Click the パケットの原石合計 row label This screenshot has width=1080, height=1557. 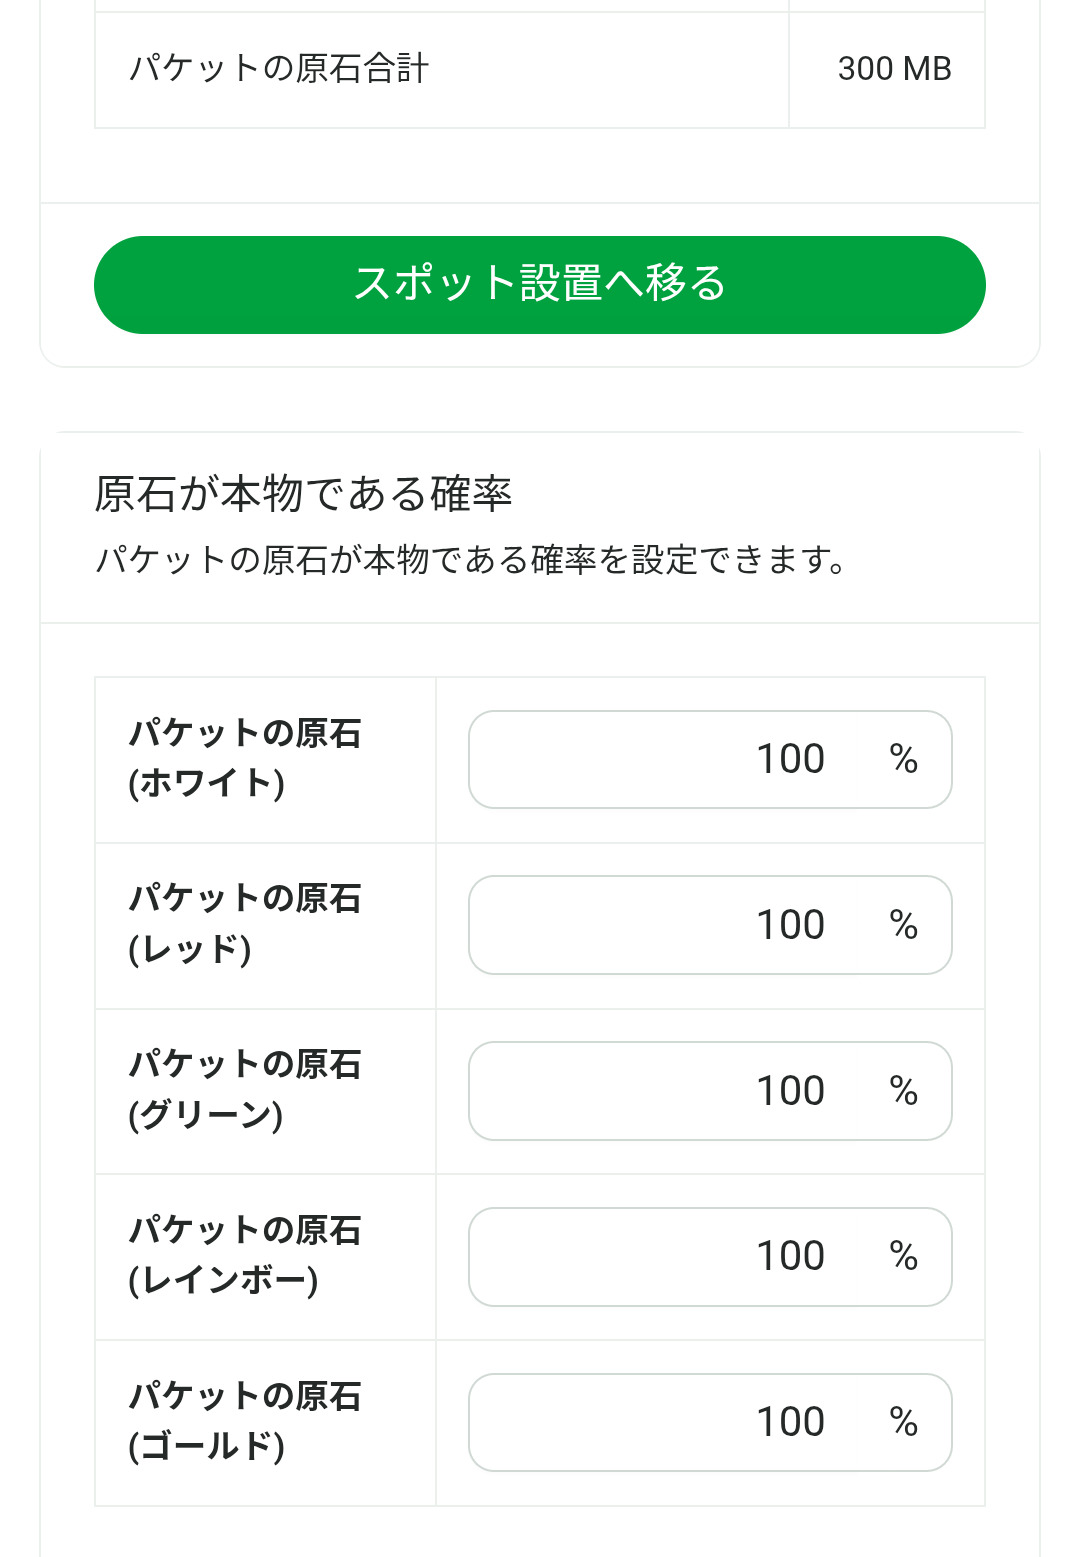(x=279, y=69)
